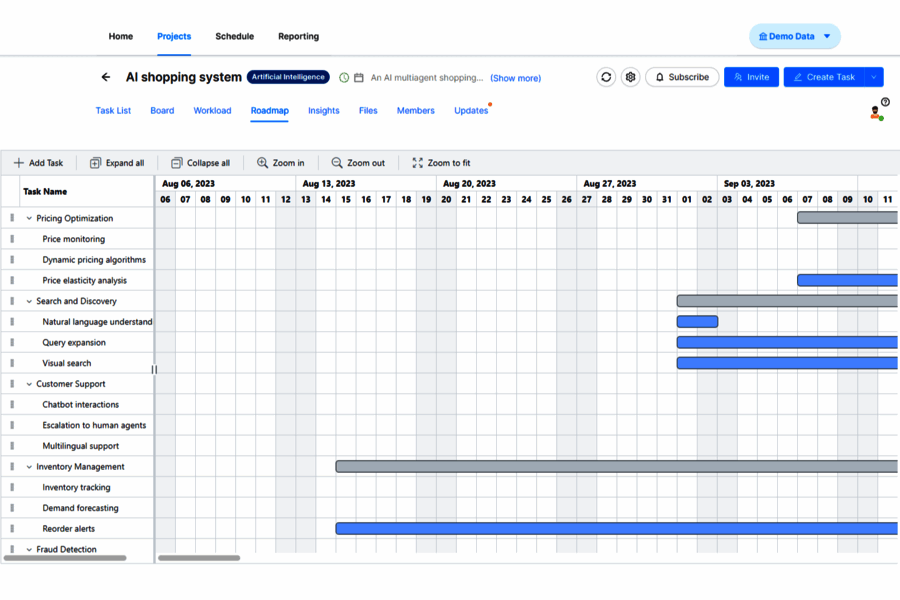Open project settings gear
This screenshot has height=600, width=900.
[630, 76]
